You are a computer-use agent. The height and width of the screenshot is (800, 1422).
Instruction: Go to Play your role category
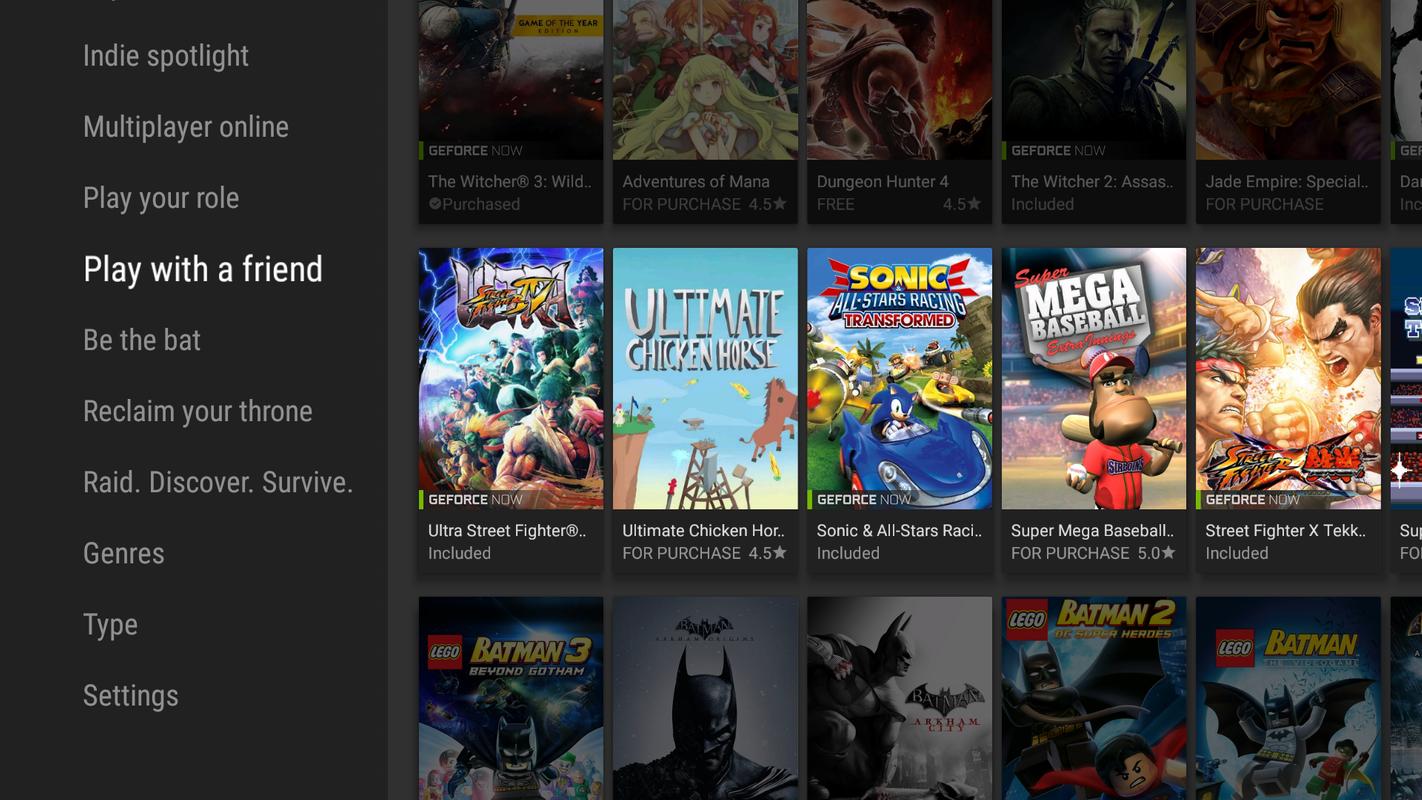tap(161, 198)
